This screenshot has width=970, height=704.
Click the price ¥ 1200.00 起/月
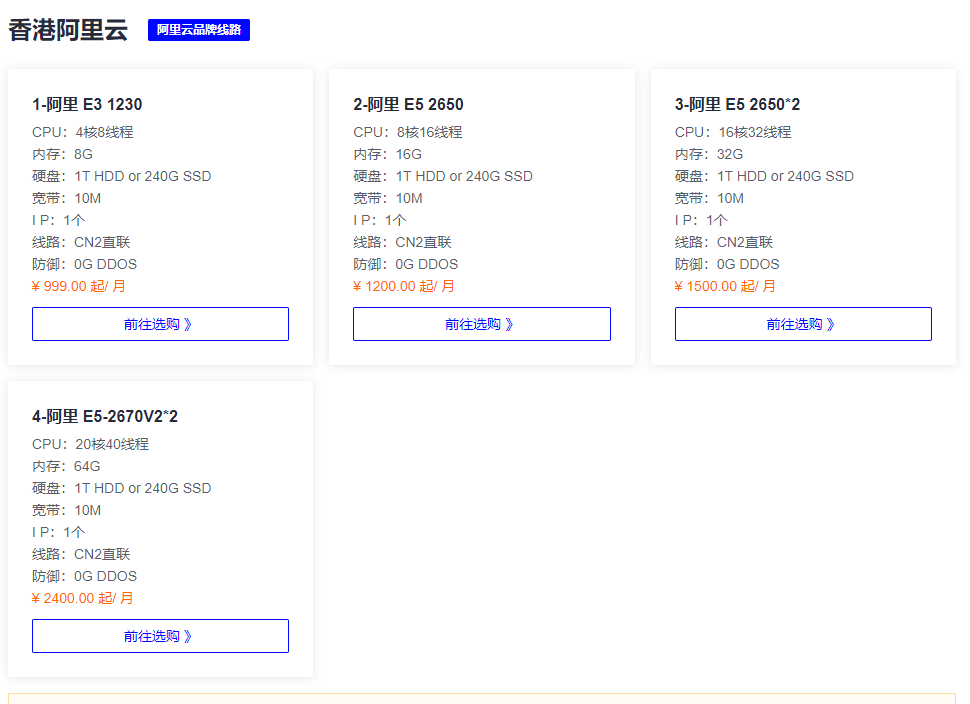404,286
